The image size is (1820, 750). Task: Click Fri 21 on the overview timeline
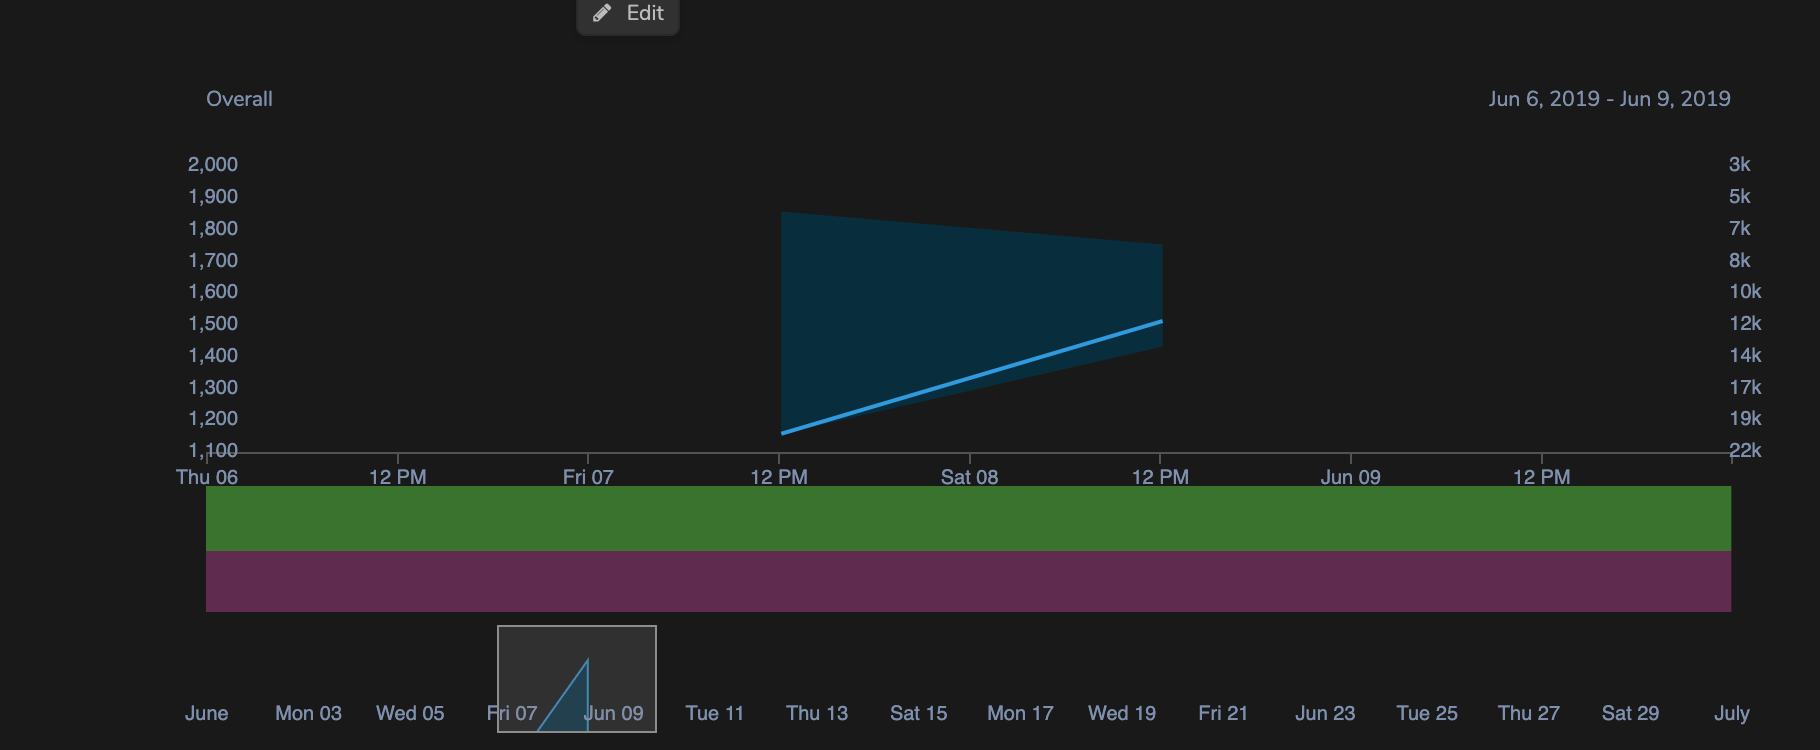click(1223, 713)
